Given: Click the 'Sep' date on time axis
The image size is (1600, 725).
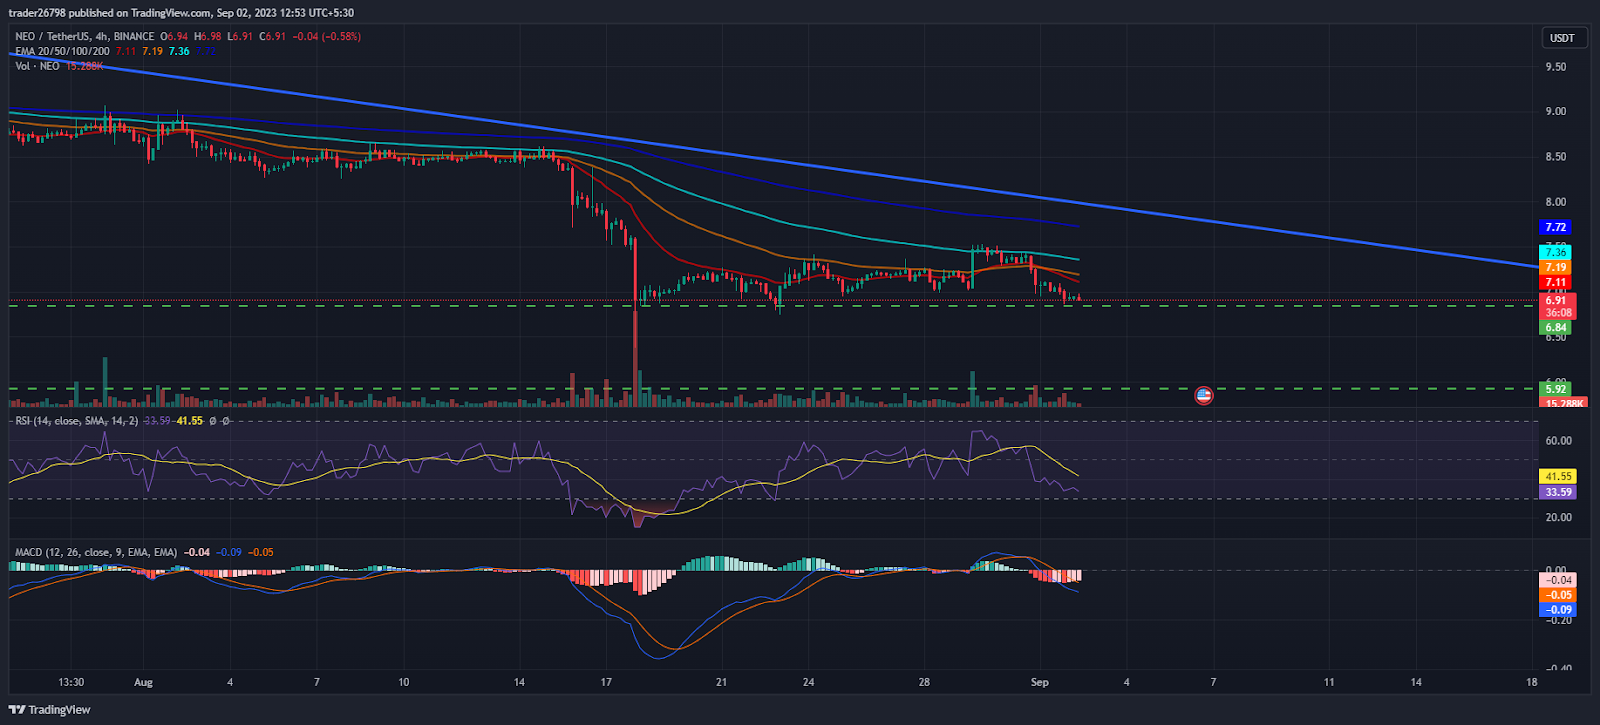Looking at the screenshot, I should pos(1040,682).
